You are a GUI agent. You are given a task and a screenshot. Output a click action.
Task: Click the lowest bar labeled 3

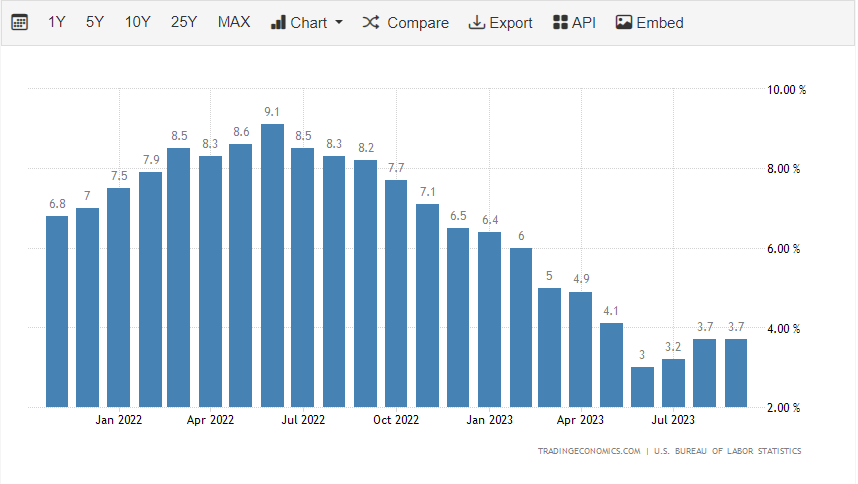(642, 387)
